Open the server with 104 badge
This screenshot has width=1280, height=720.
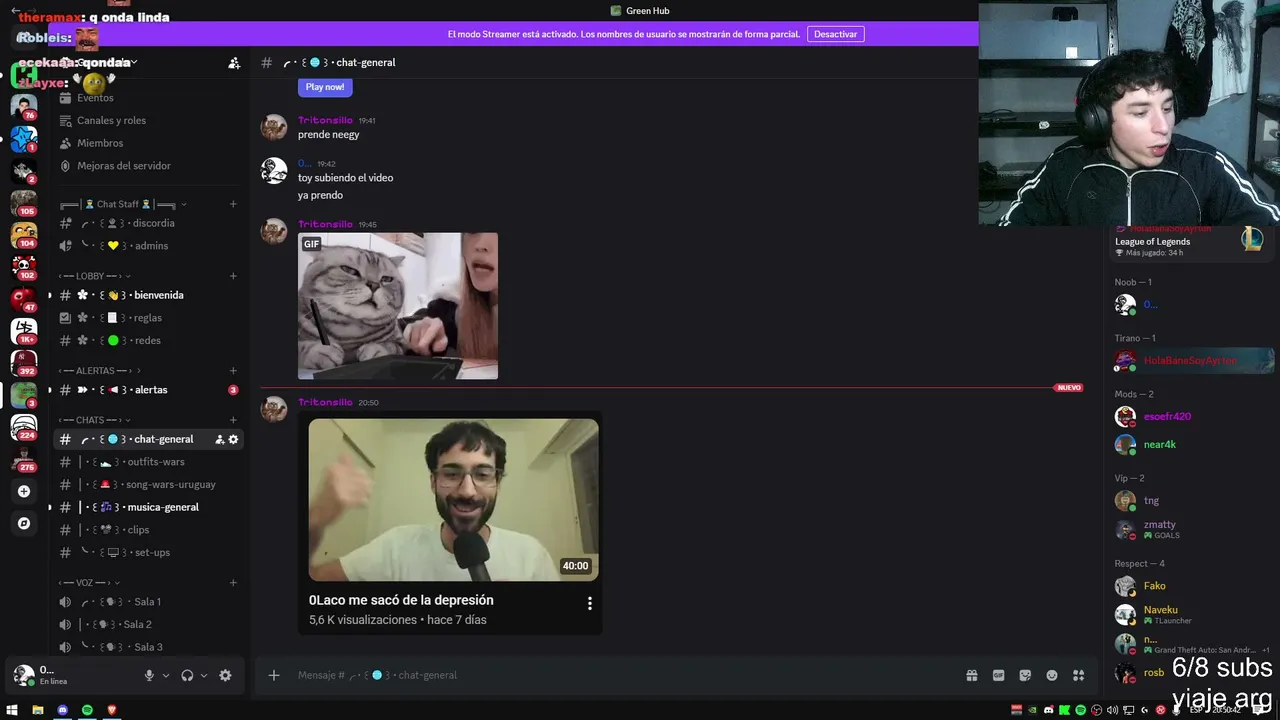pos(24,234)
